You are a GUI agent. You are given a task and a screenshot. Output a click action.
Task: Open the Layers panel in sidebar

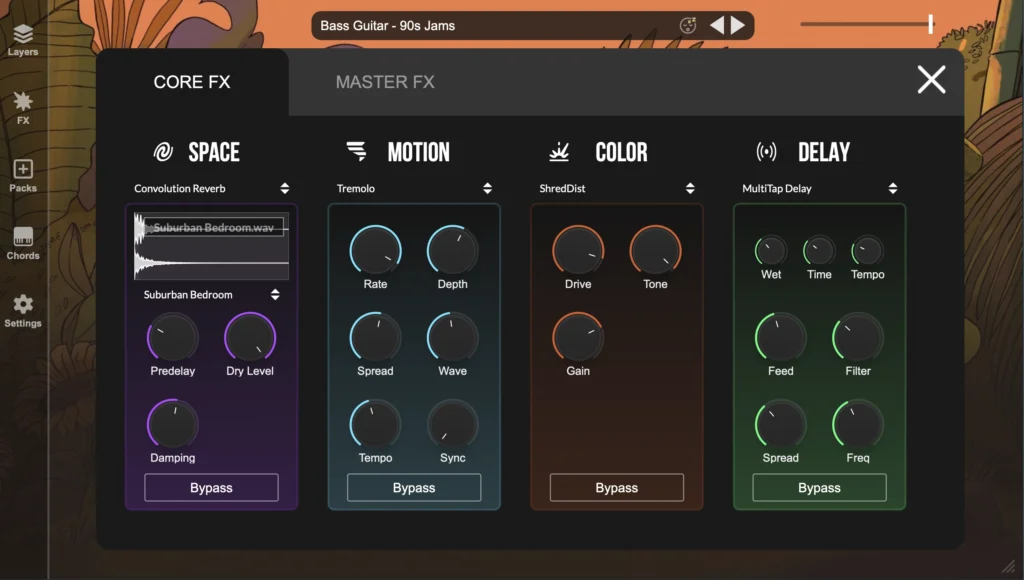[23, 40]
